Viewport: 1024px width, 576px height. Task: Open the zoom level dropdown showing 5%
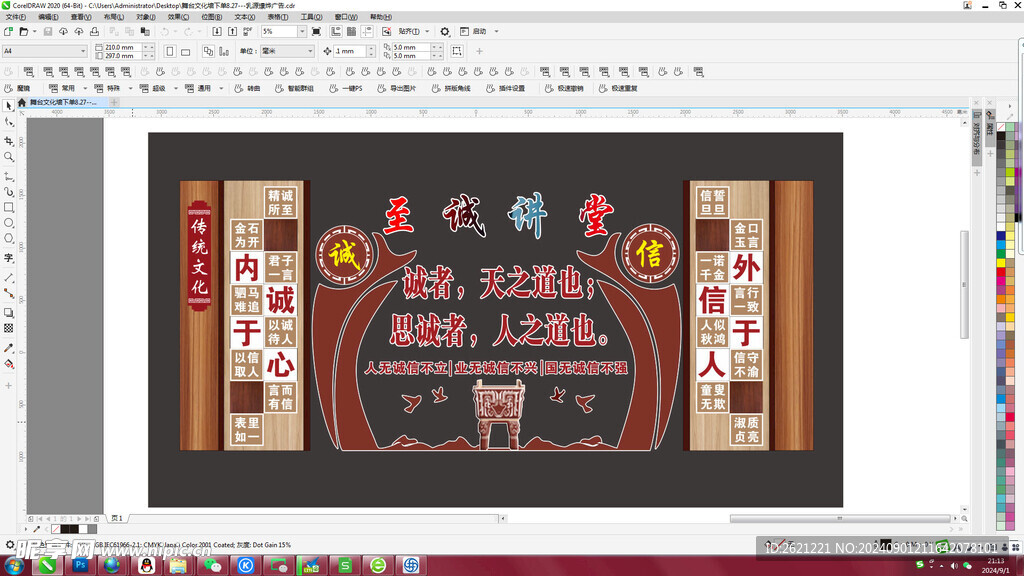301,32
